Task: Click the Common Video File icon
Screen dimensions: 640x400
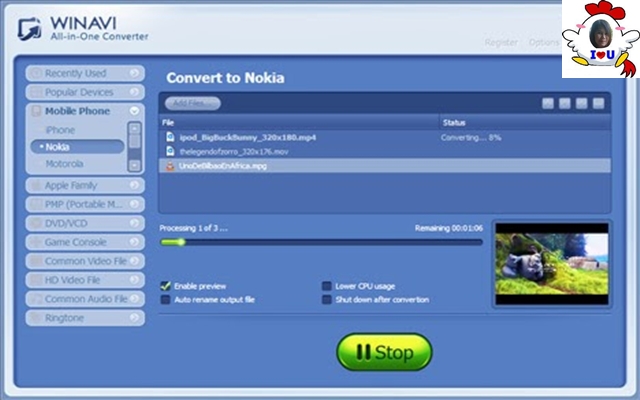Action: click(36, 261)
